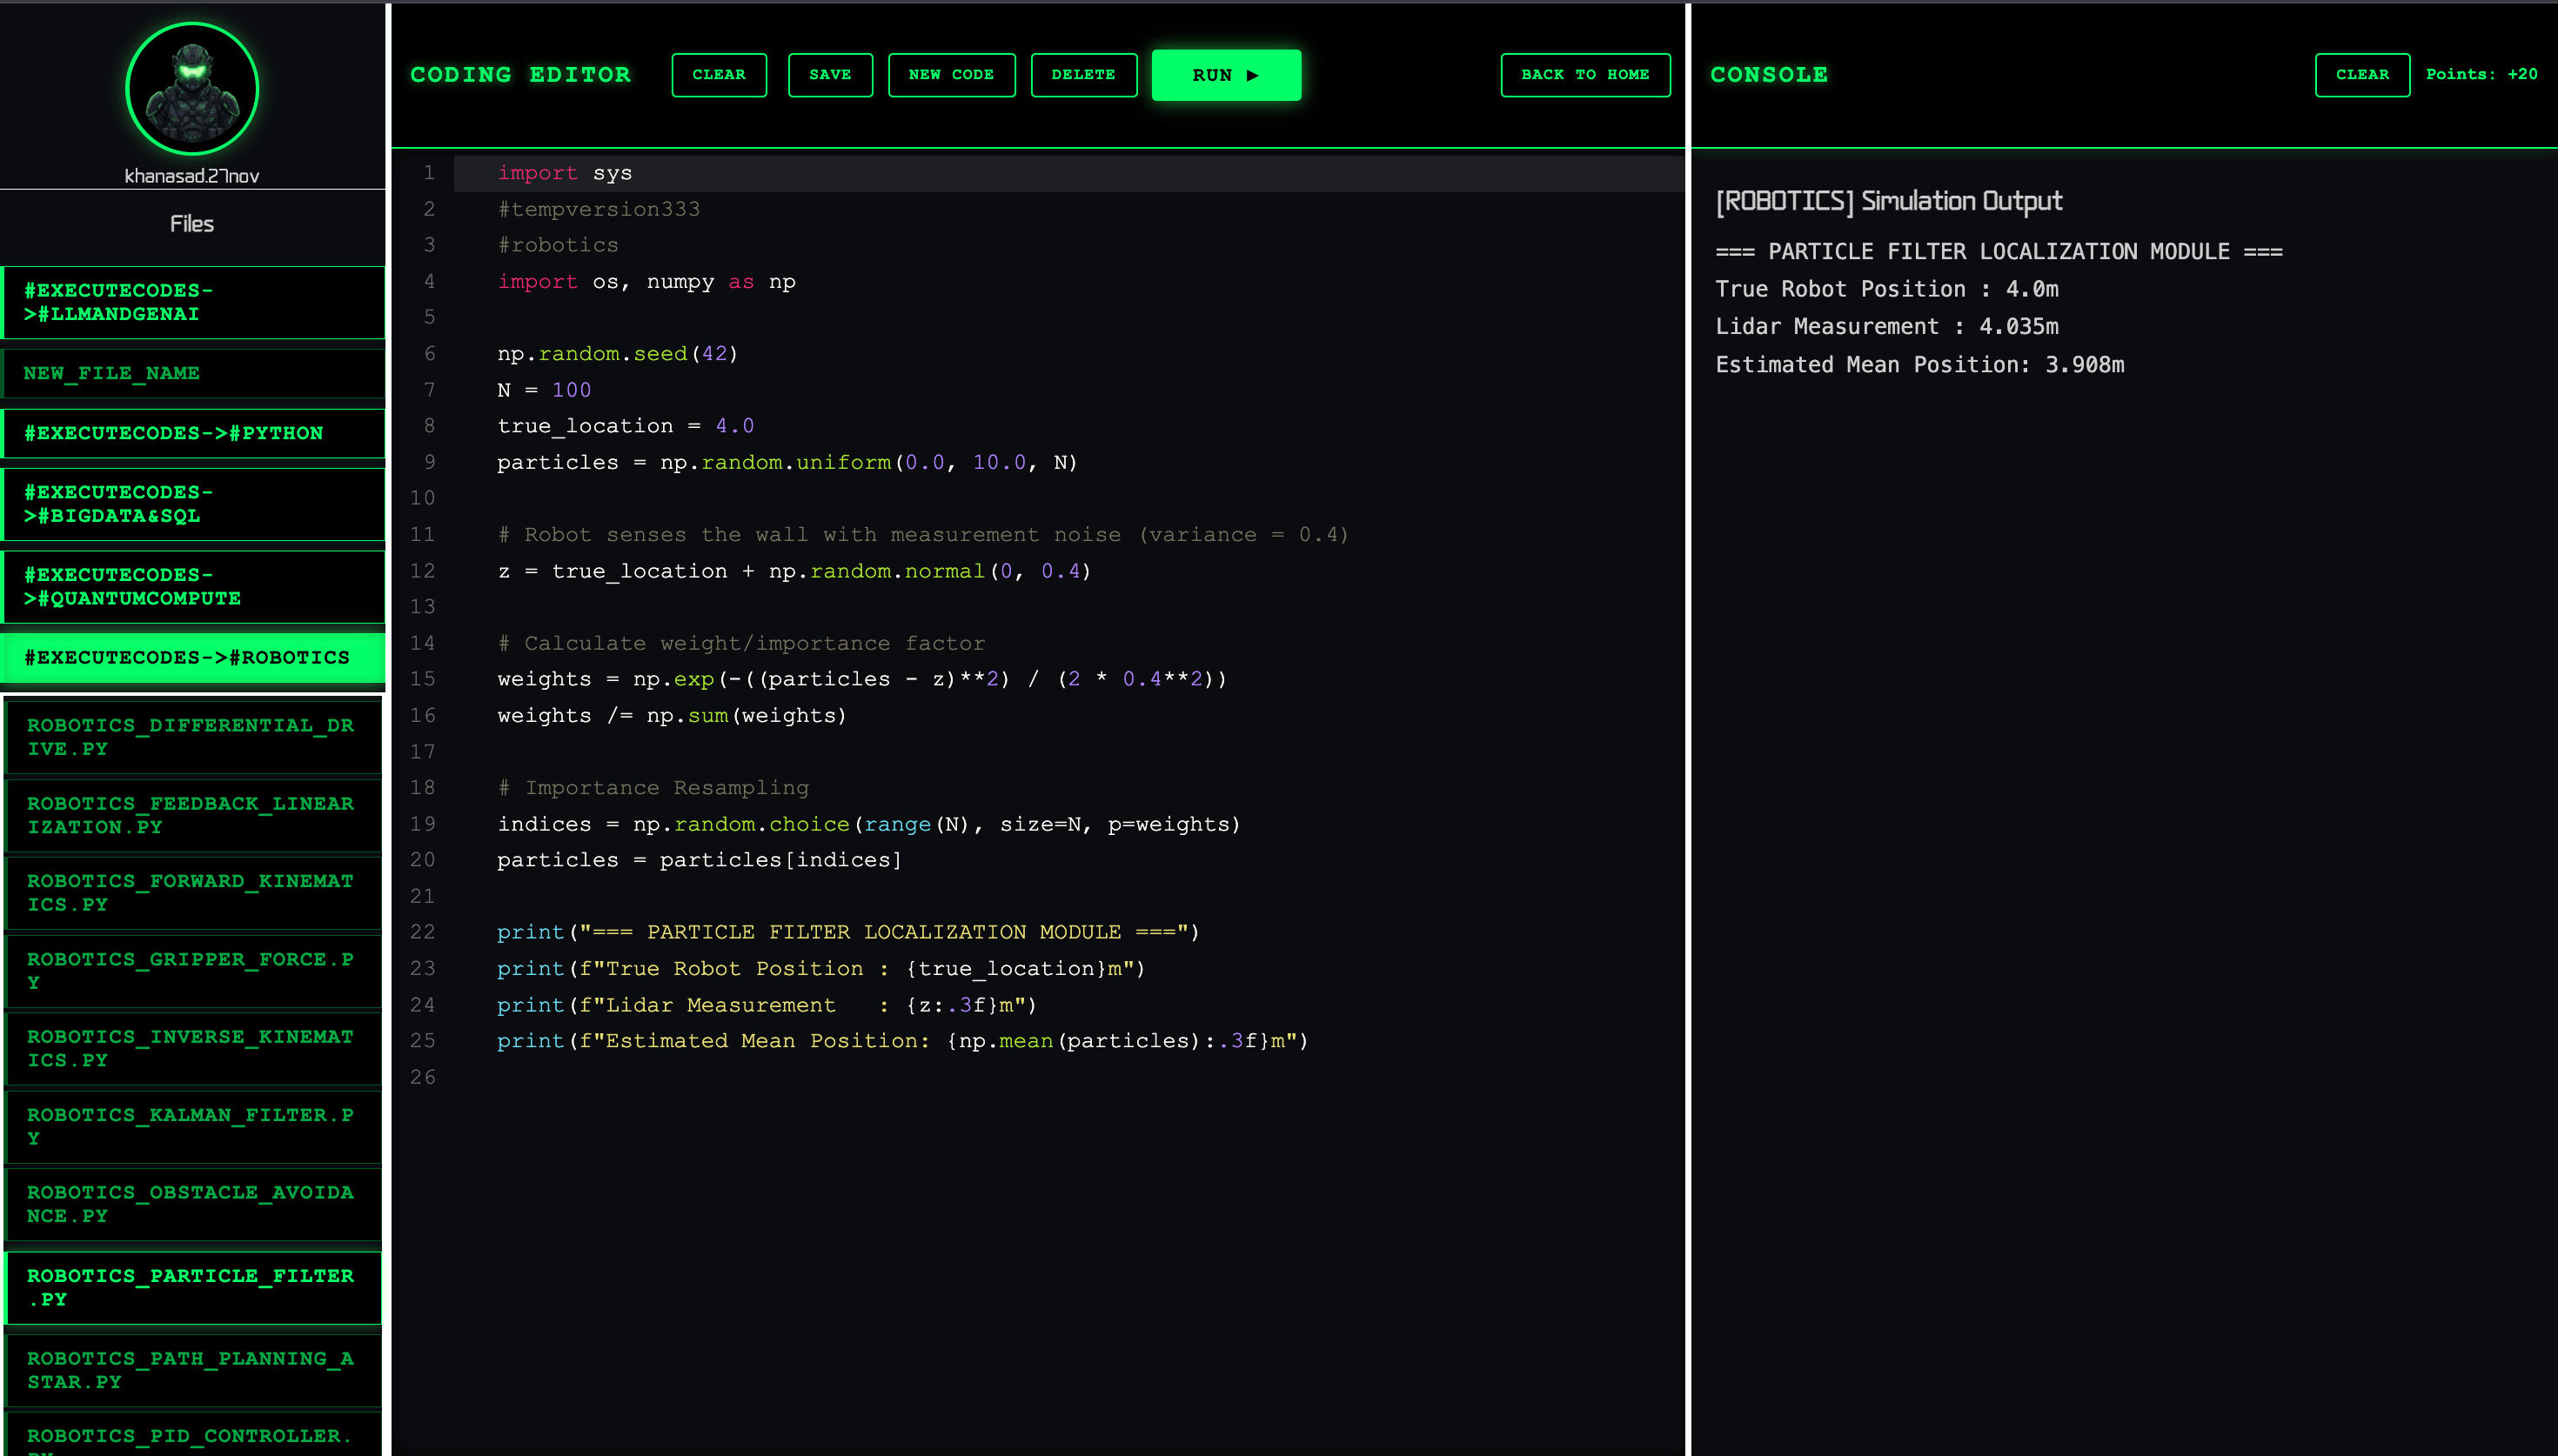This screenshot has height=1456, width=2558.
Task: Click the CONSOLE panel title
Action: click(x=1769, y=75)
